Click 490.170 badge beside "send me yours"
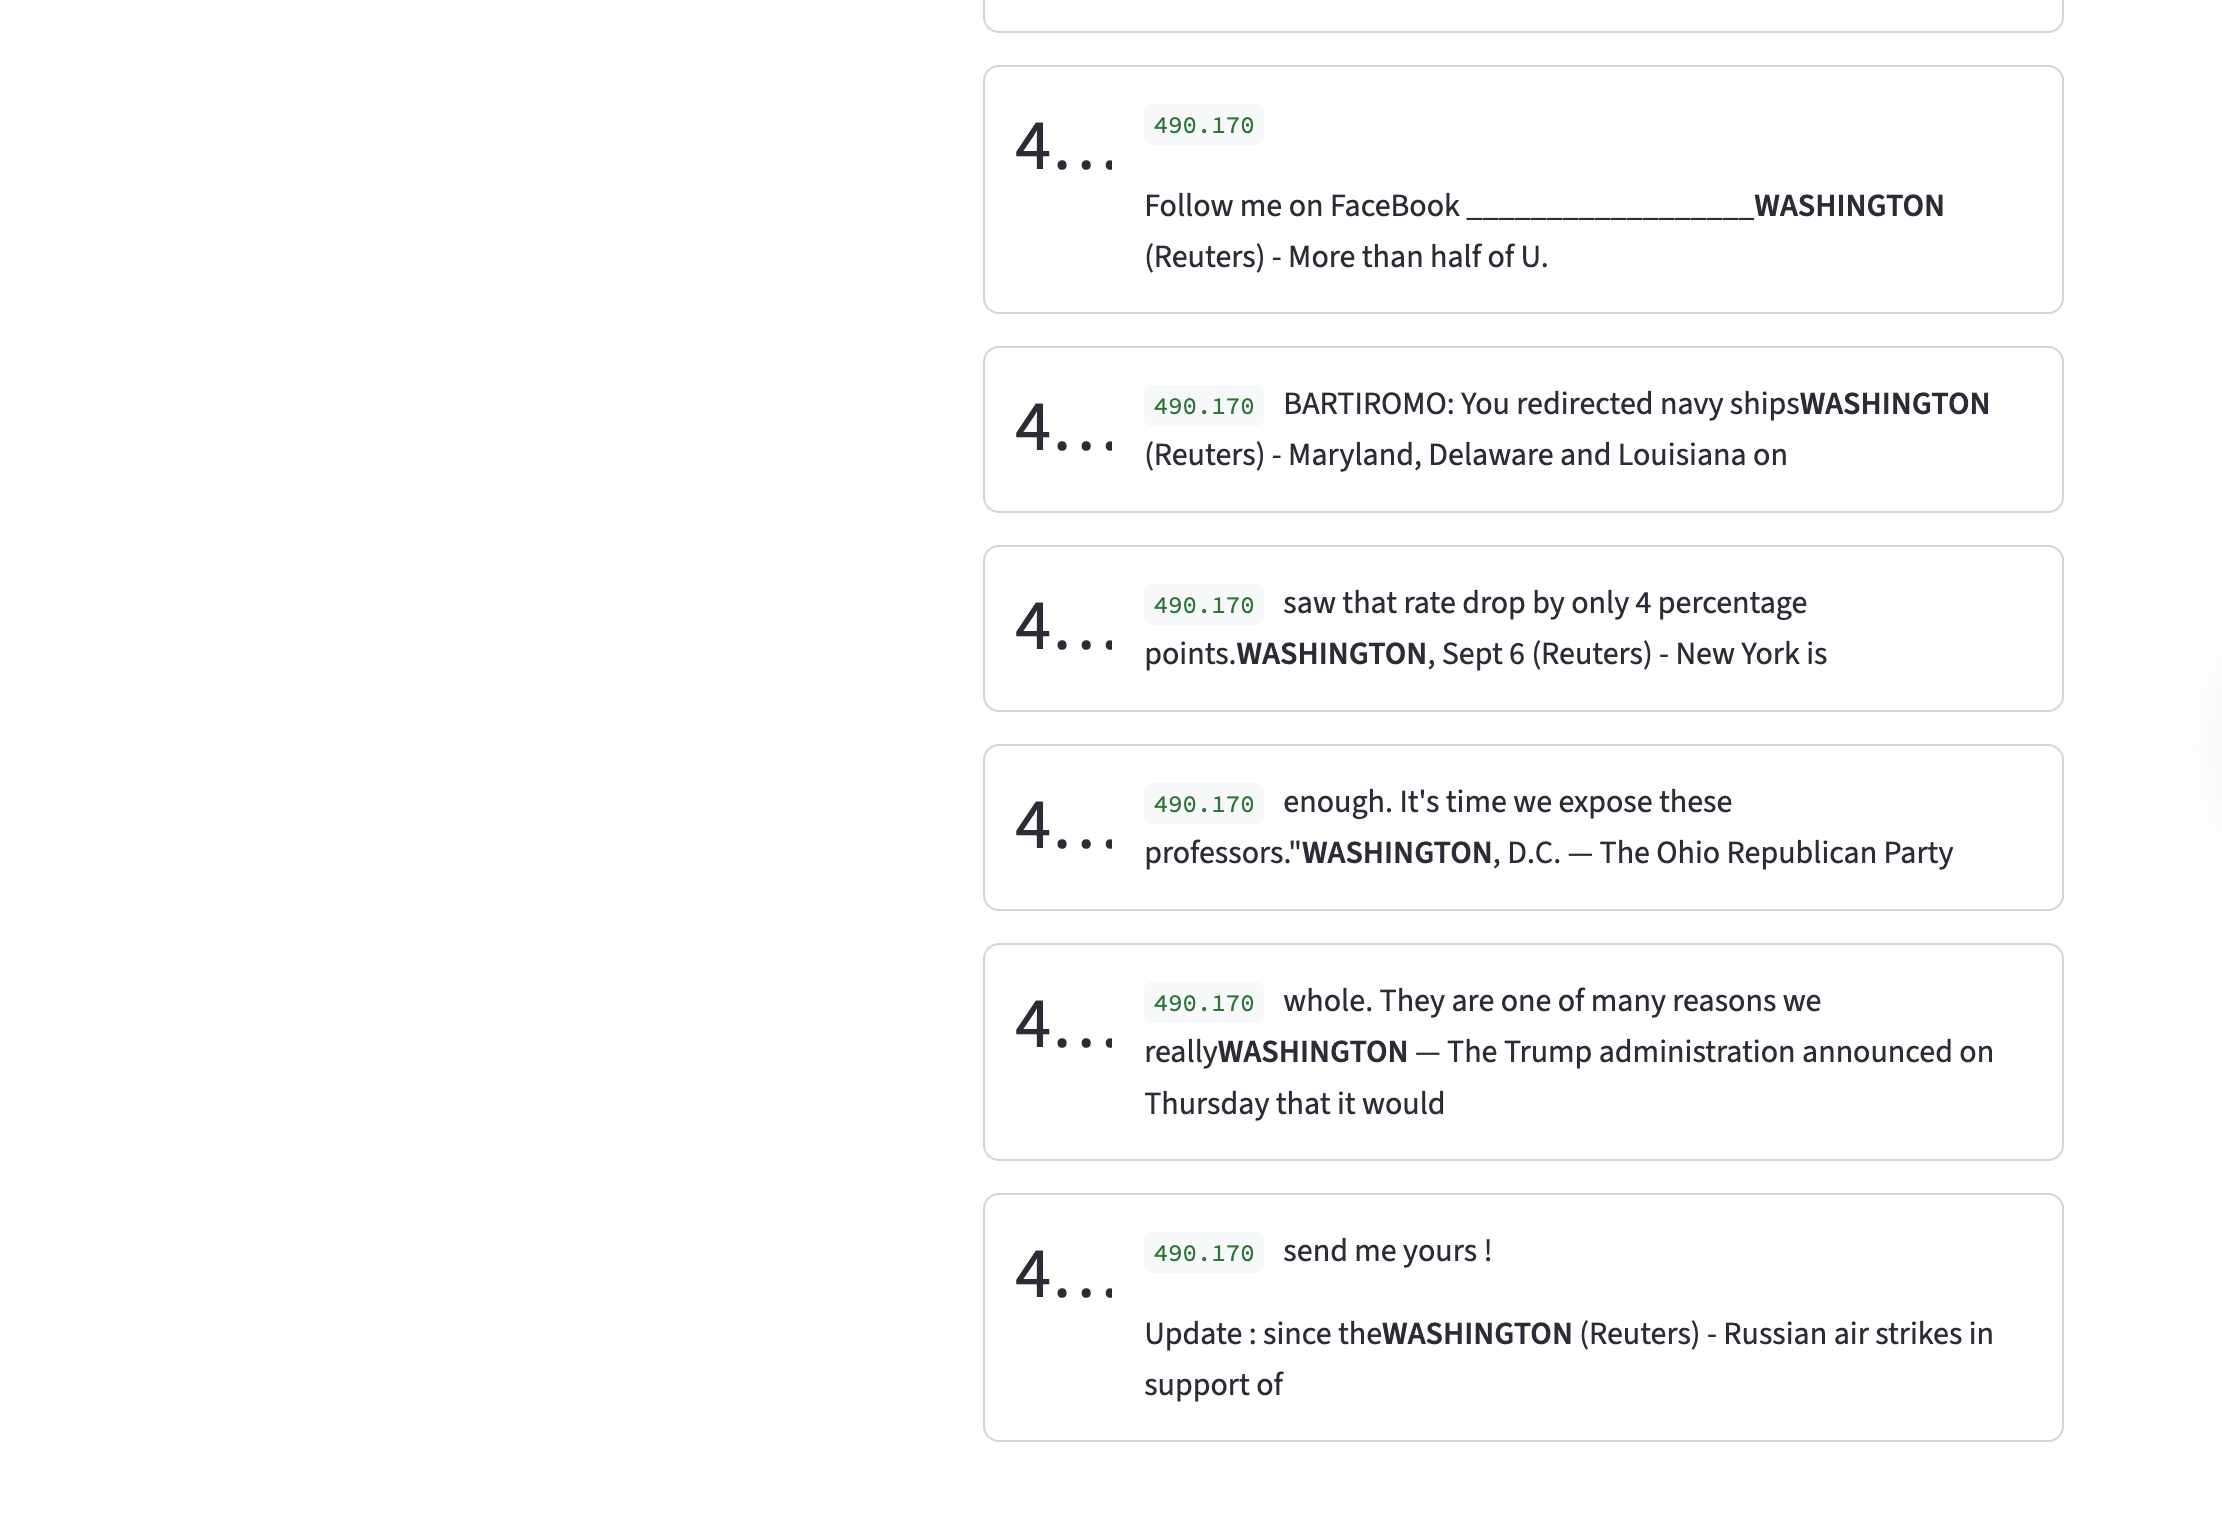 click(x=1203, y=1254)
